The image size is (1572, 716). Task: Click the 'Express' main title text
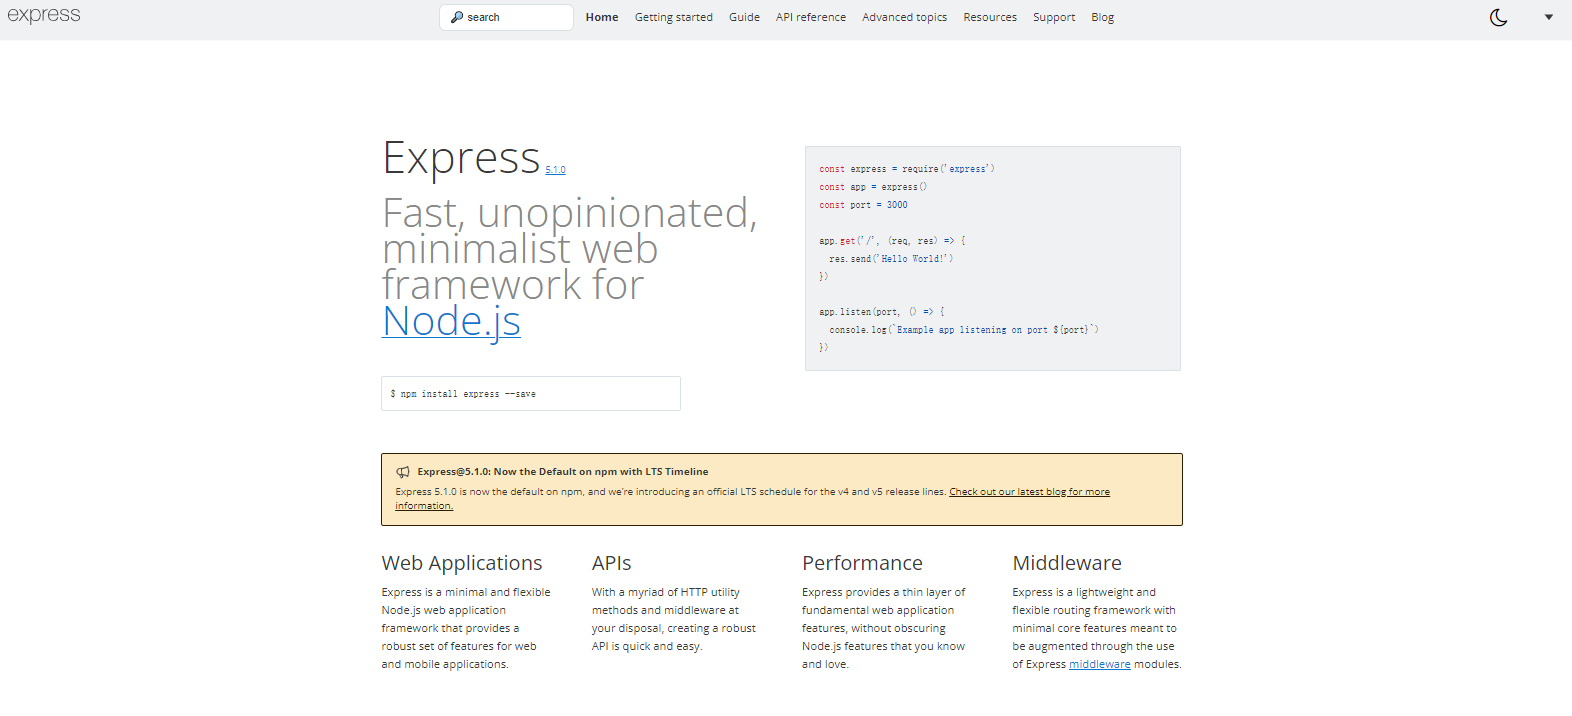click(x=462, y=158)
